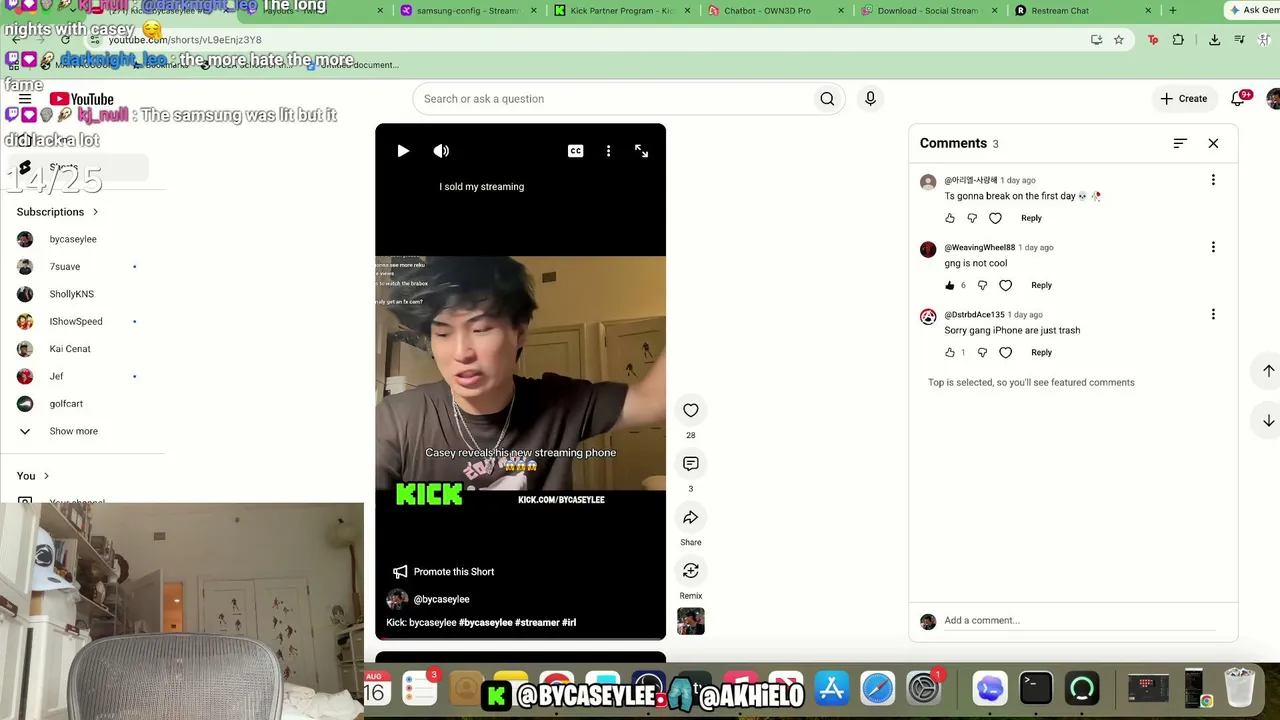Like the 'Ts gonna break' comment
The image size is (1280, 720).
click(950, 218)
